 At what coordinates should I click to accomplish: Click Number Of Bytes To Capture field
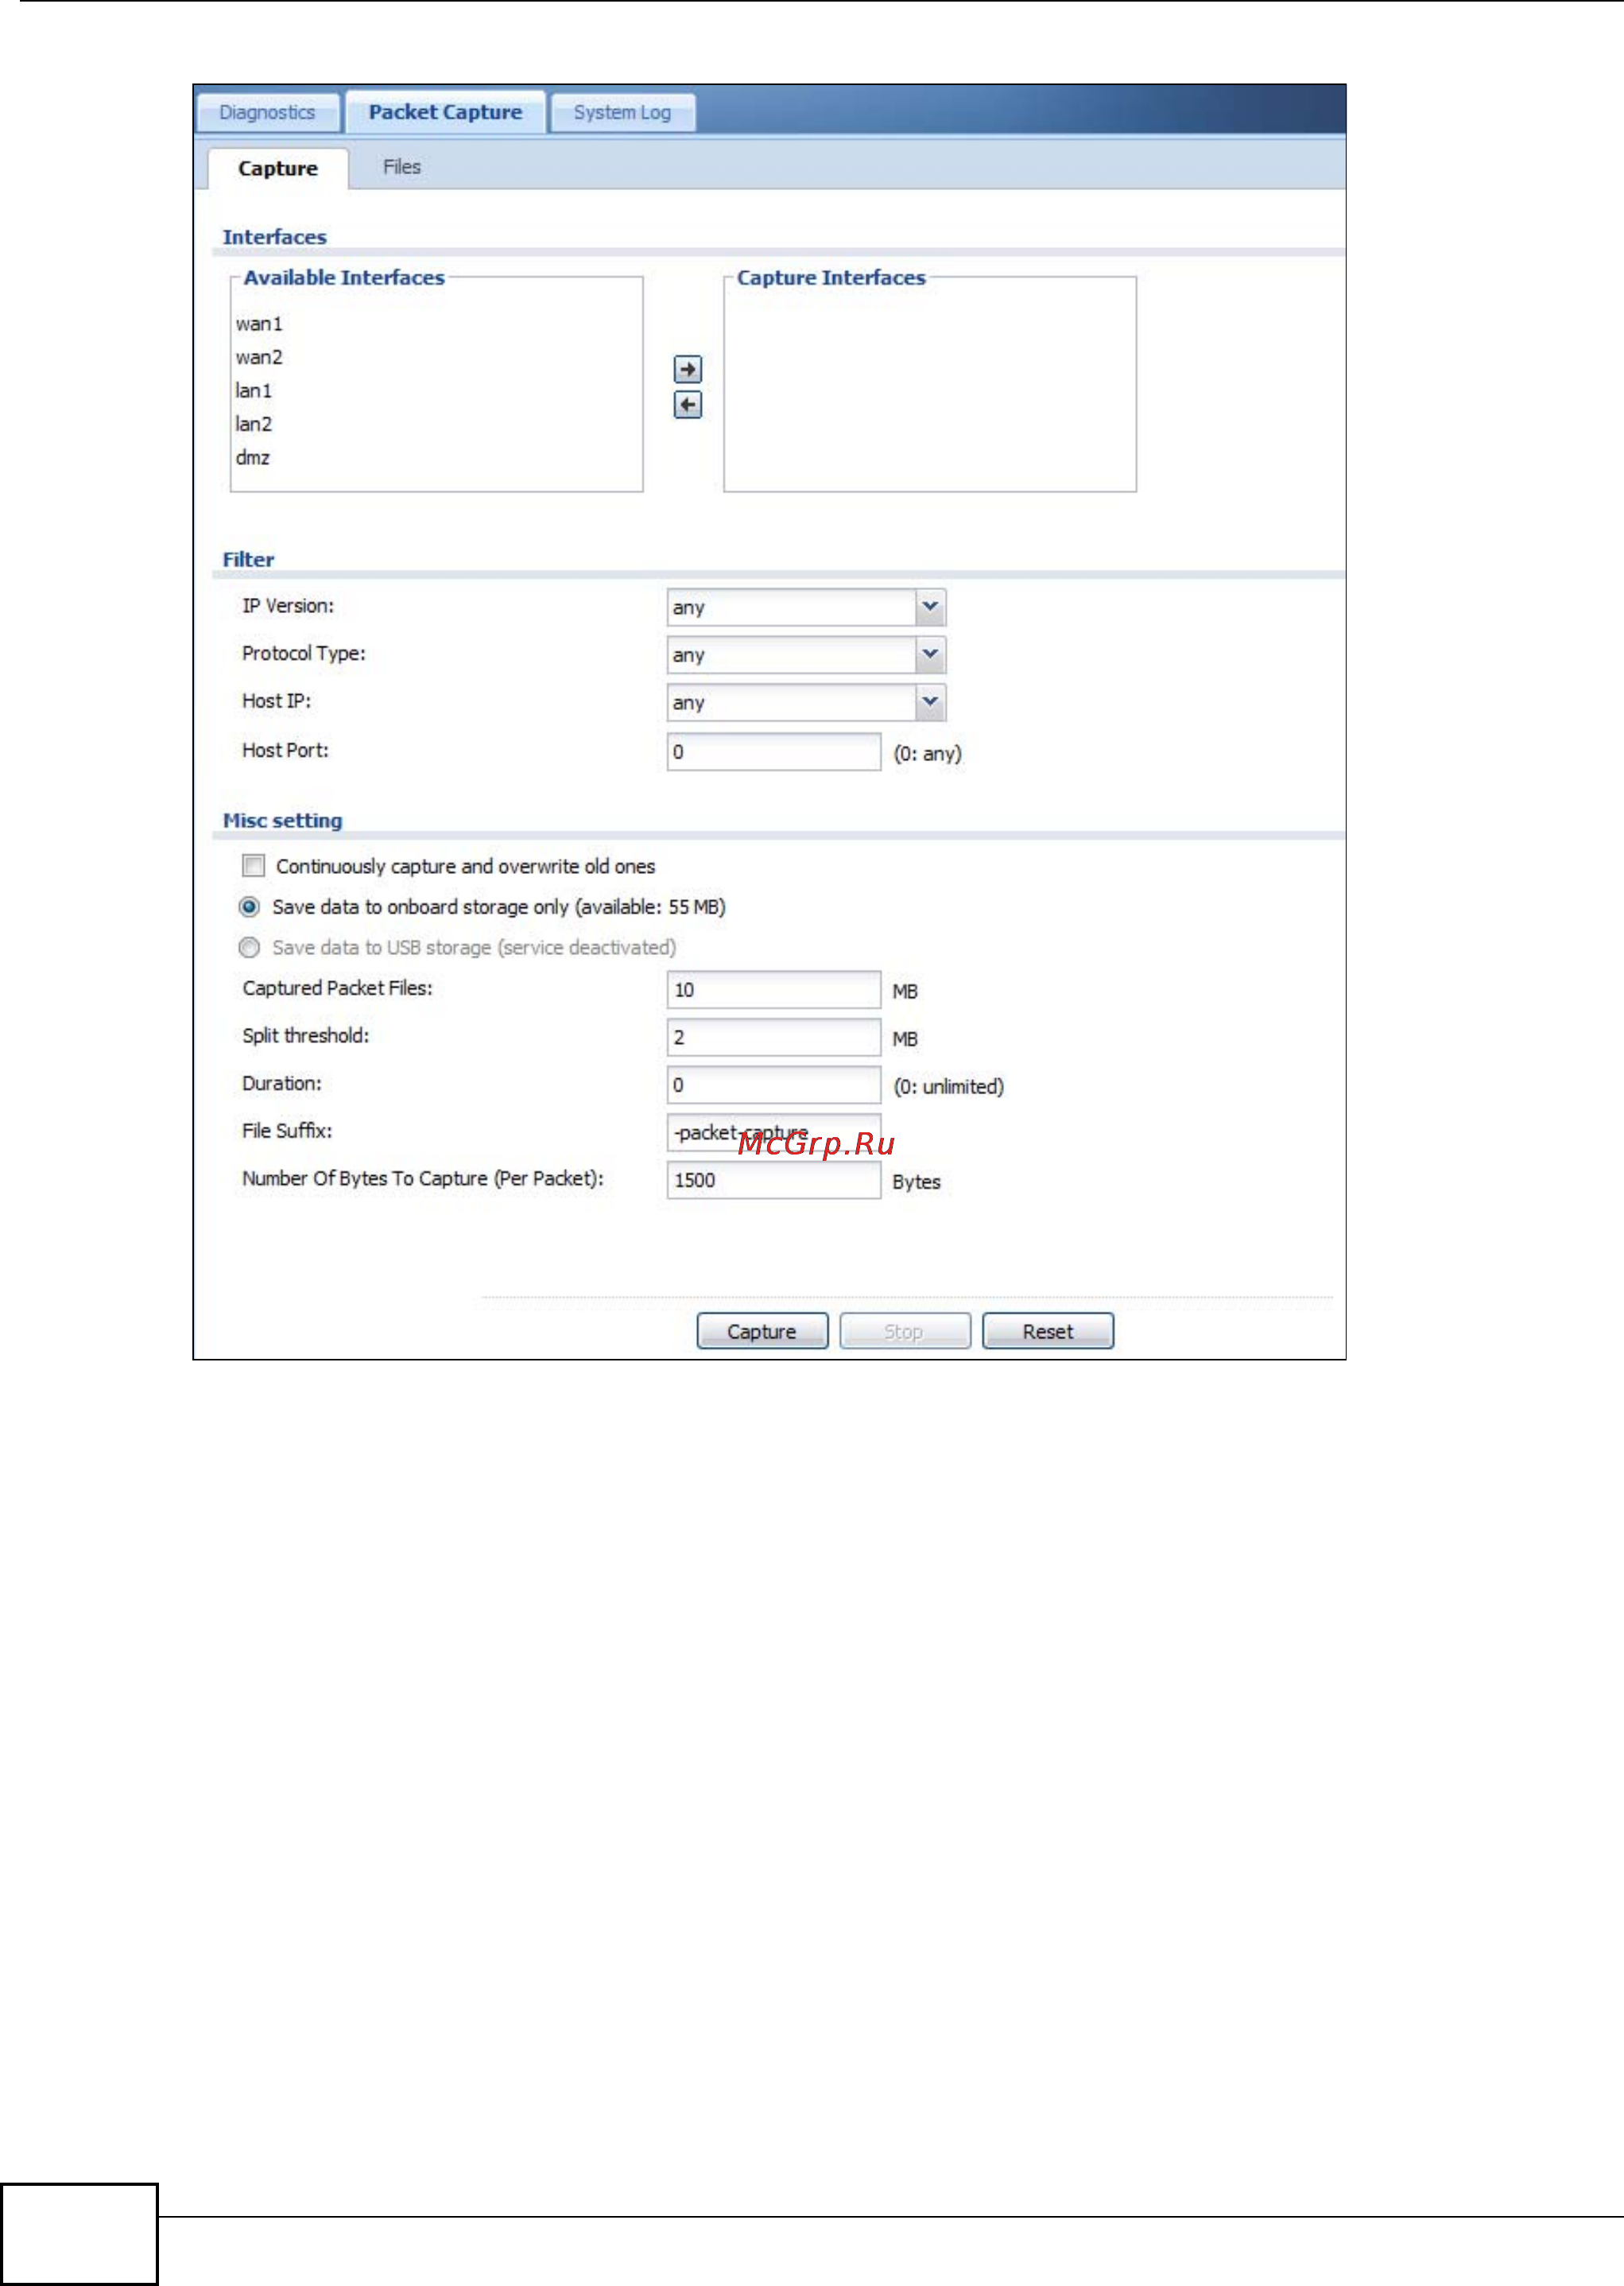[x=774, y=1180]
